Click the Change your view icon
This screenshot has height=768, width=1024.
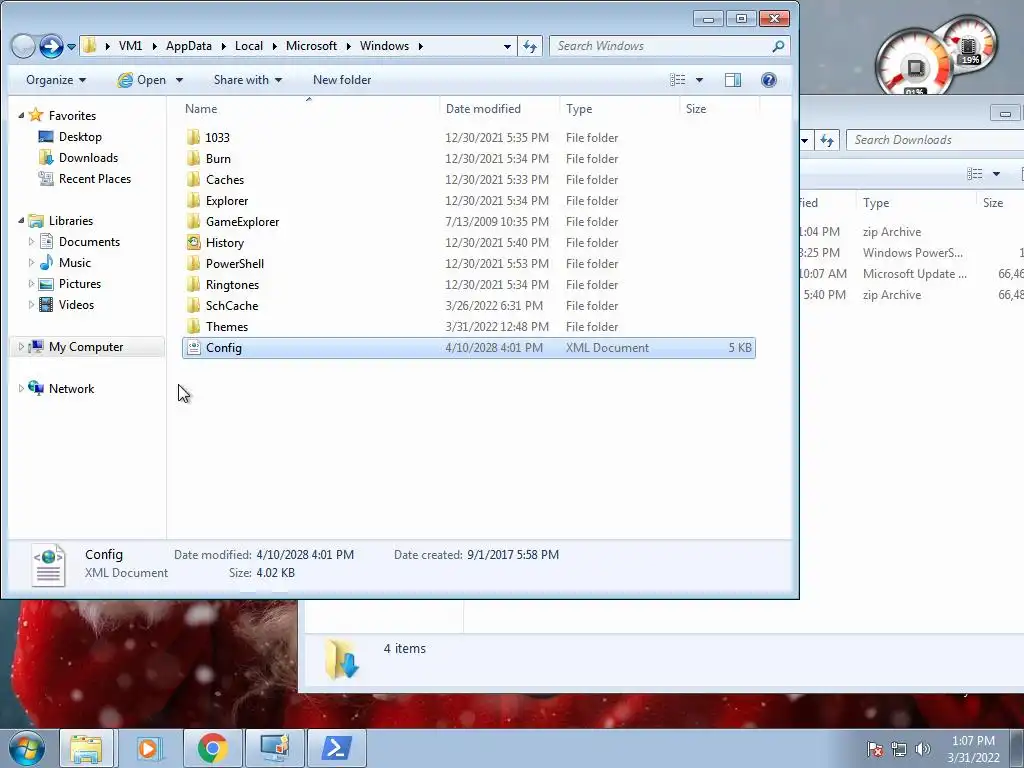click(677, 80)
